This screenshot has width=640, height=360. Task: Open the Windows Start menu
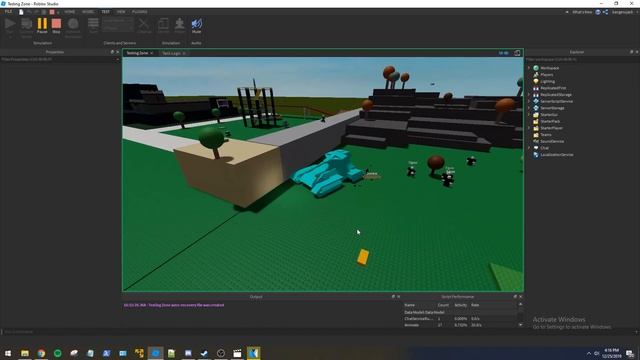(x=8, y=353)
